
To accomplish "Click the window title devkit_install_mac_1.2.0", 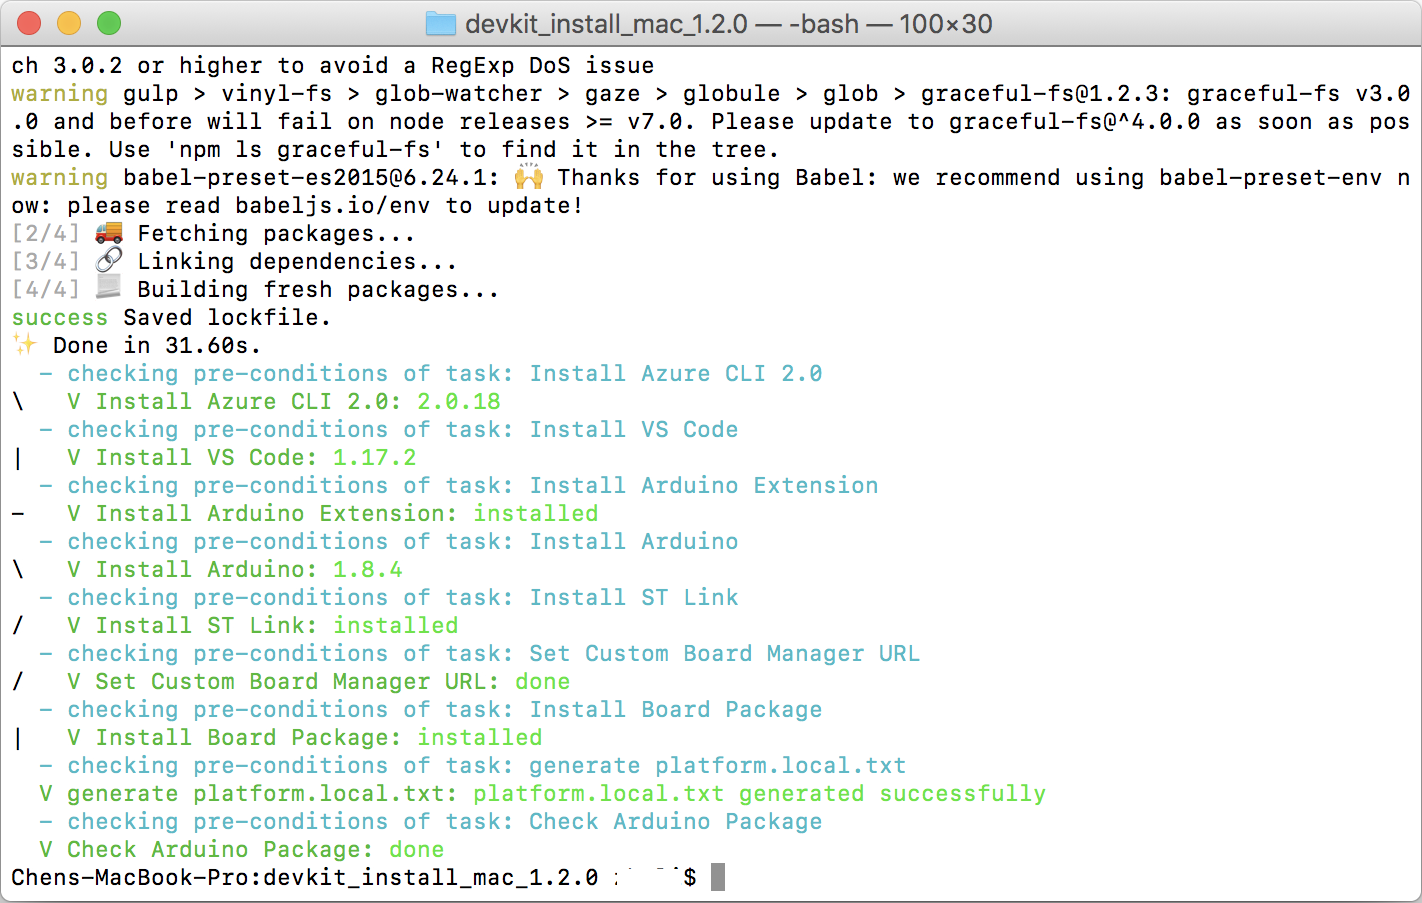I will [x=606, y=24].
